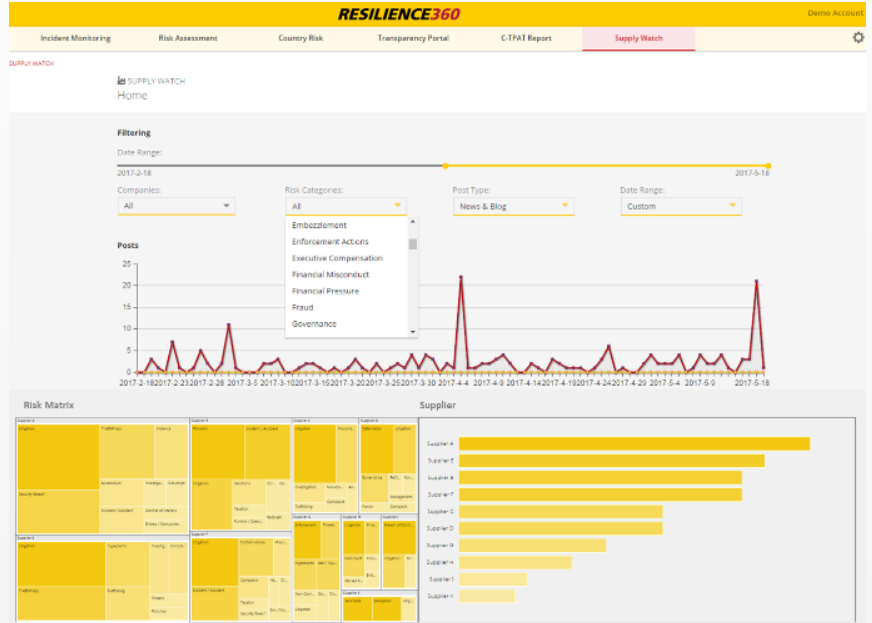Select the Supply Watch tab
This screenshot has height=623, width=872.
click(x=638, y=38)
